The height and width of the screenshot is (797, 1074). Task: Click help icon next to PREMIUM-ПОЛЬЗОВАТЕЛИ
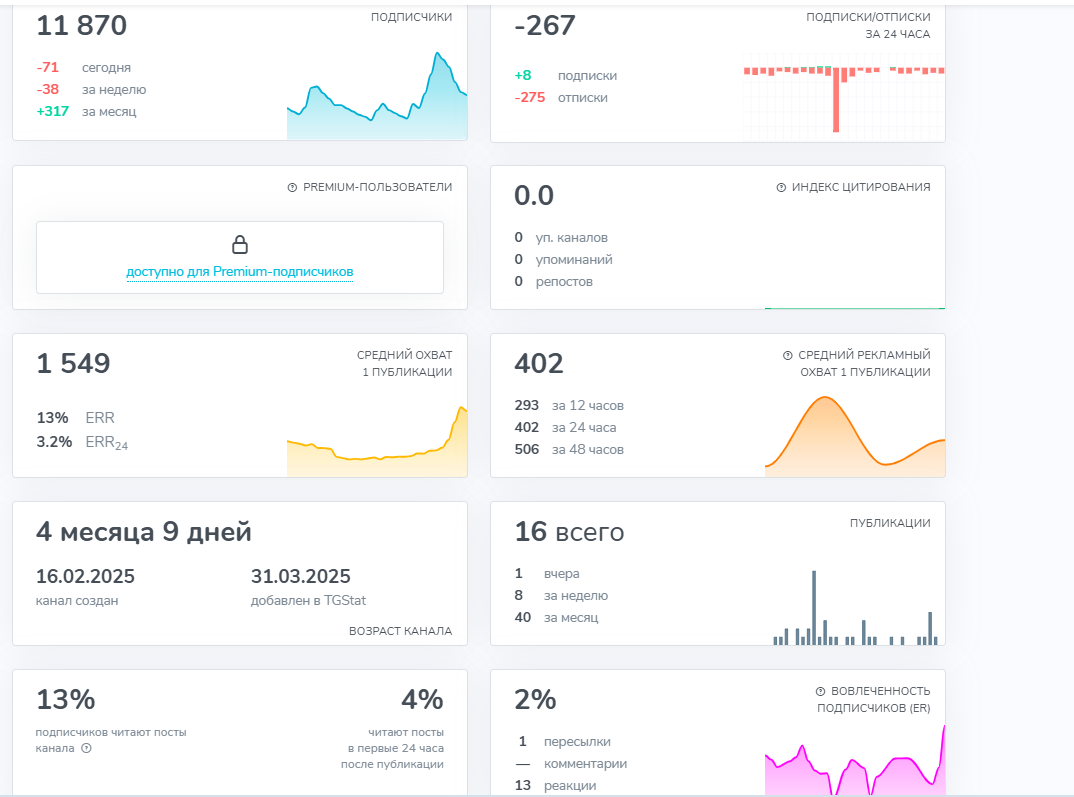click(x=292, y=188)
